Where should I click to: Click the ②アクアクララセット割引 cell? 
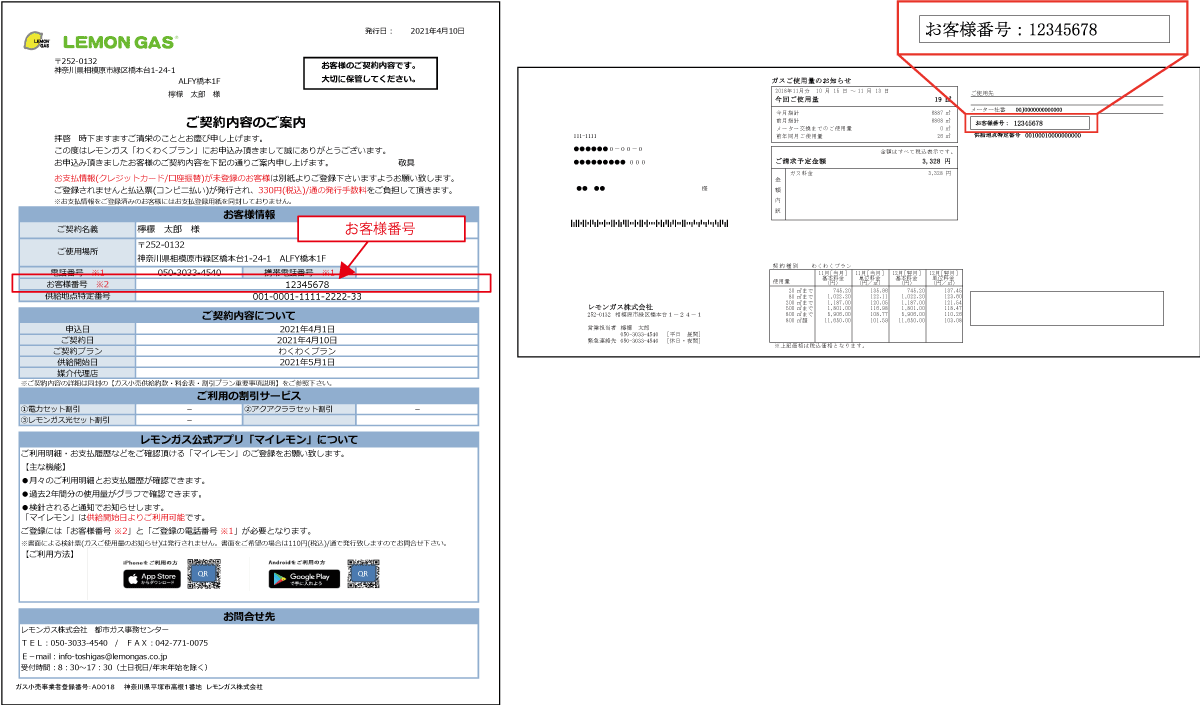point(298,409)
